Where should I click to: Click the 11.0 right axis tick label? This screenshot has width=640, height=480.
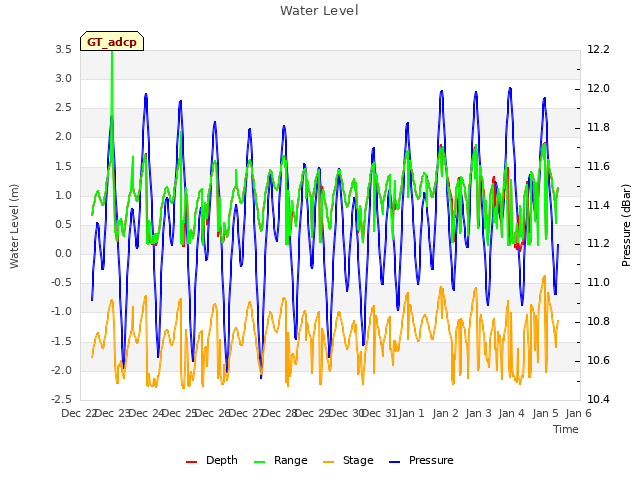[x=598, y=282]
